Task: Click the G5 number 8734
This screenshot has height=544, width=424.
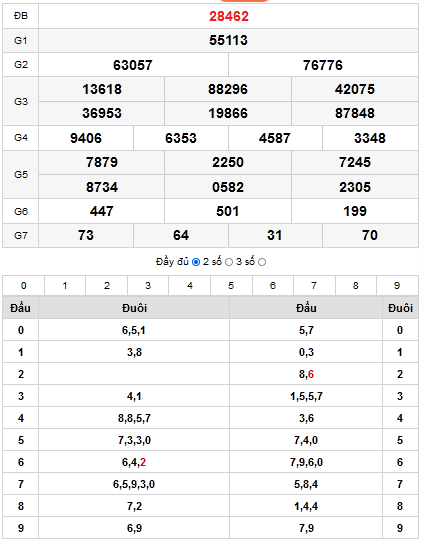Action: tap(102, 187)
